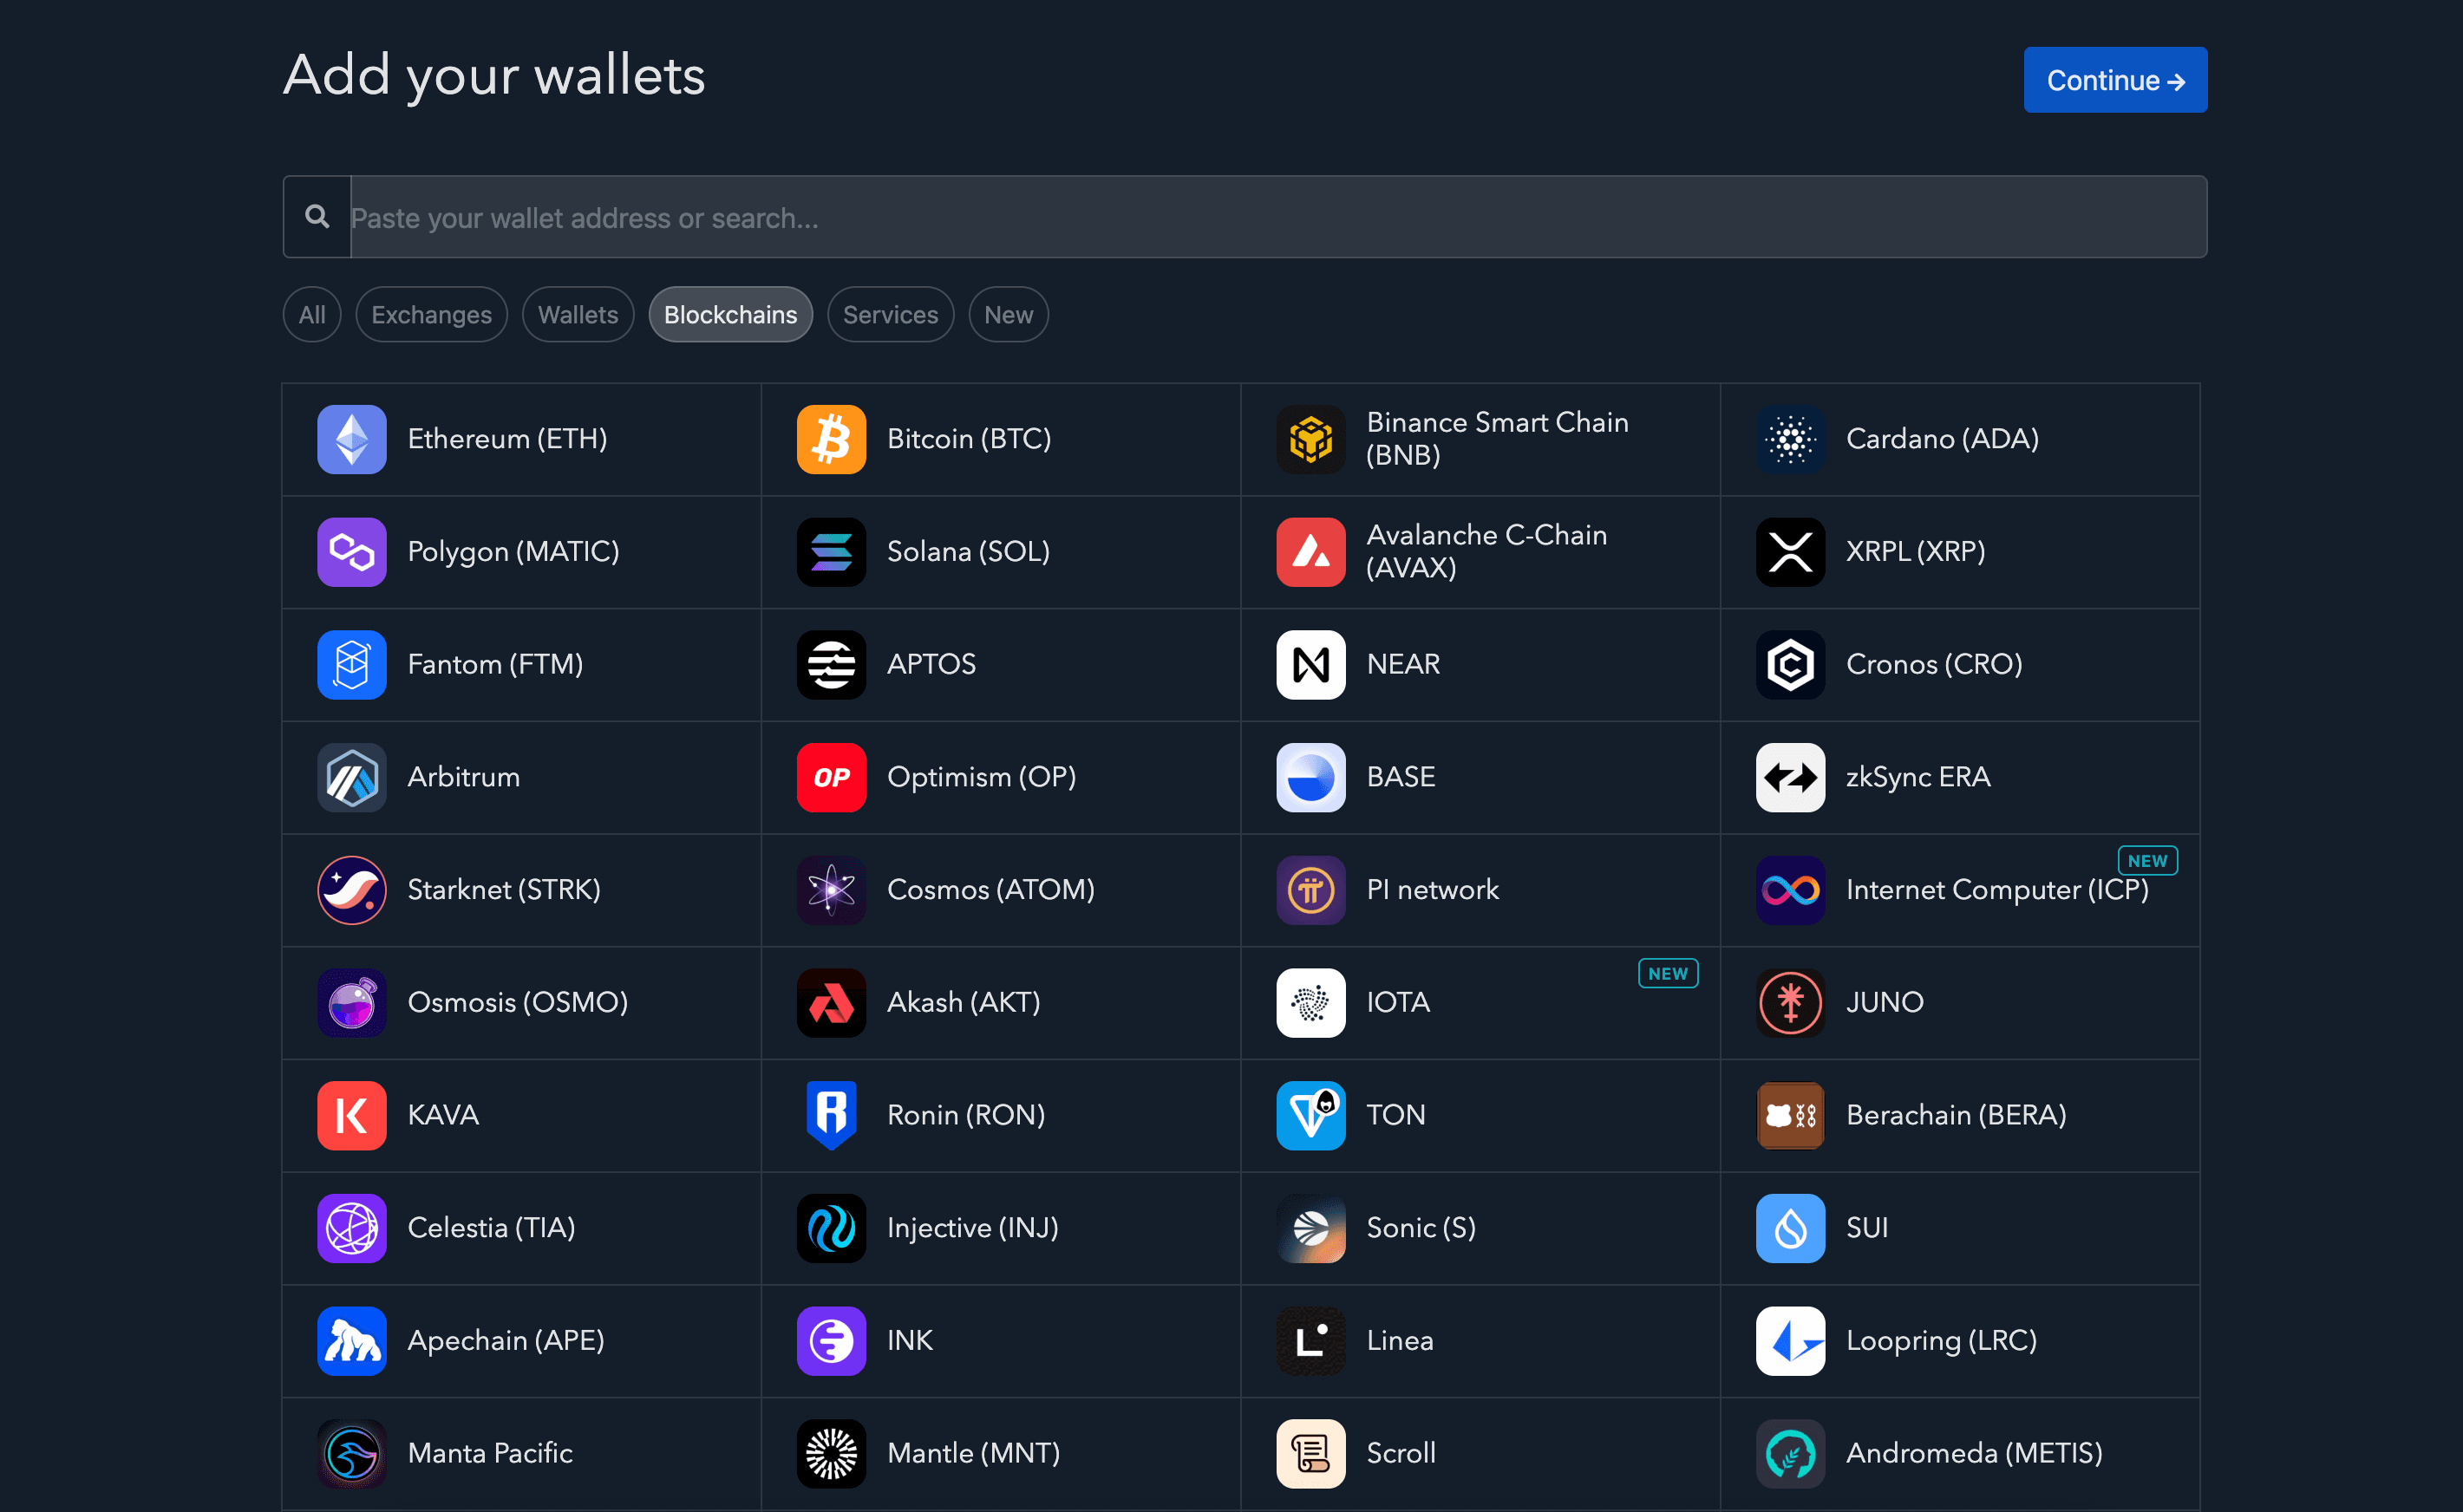2463x1512 pixels.
Task: Click the red Optimism OP icon
Action: coord(830,777)
